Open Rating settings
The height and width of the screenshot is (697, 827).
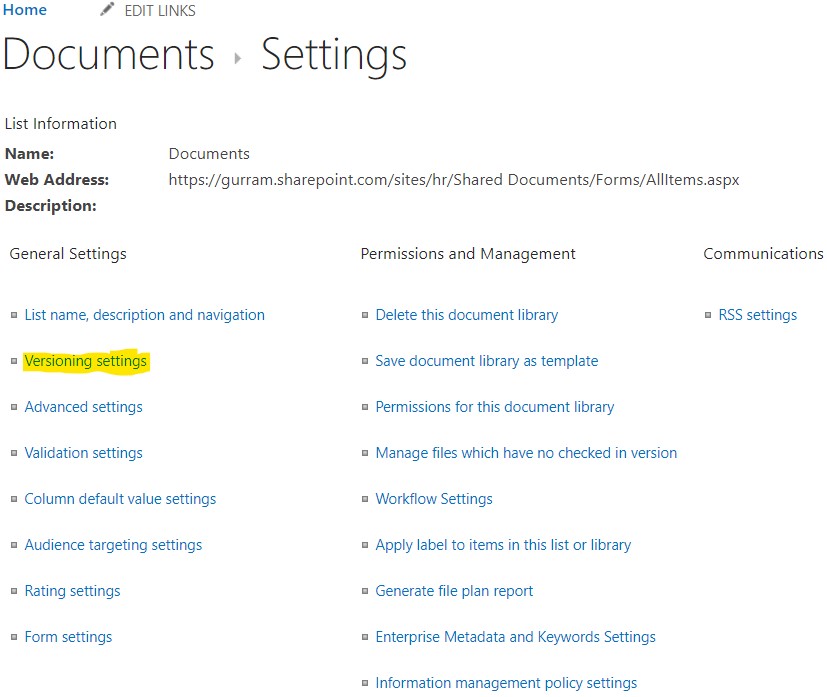72,591
